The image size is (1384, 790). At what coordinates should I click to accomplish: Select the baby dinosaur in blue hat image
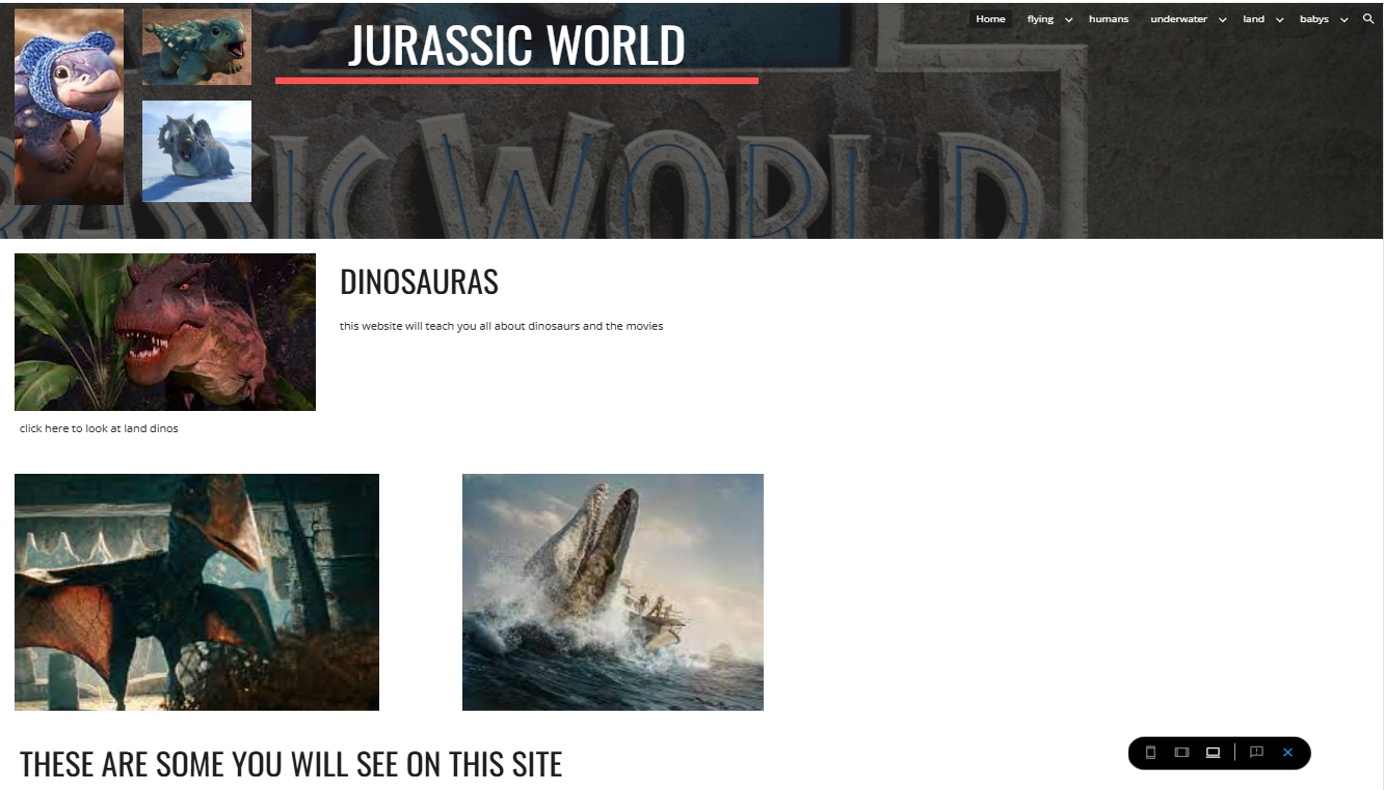[69, 106]
